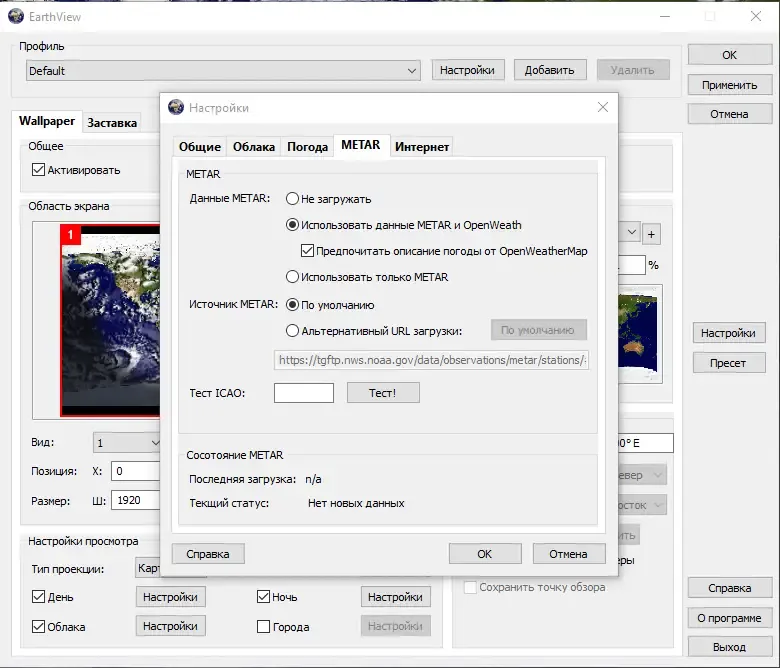Select Альтернативный URL загрузки radio option

pyautogui.click(x=292, y=330)
